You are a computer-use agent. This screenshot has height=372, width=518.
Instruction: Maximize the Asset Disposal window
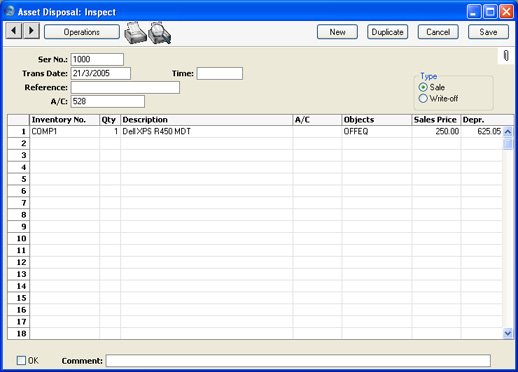pyautogui.click(x=490, y=12)
